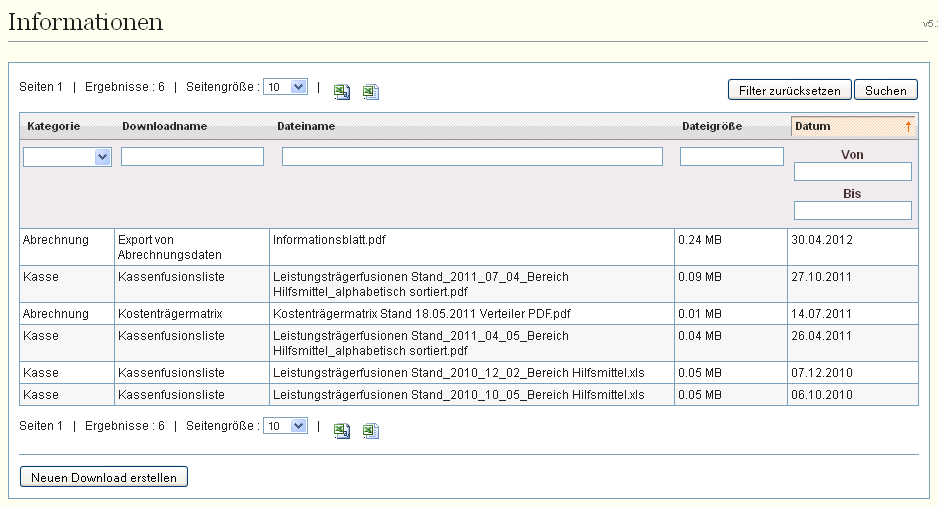Viewport: 938px width, 507px height.
Task: Focus the Dateiname filter field
Action: pos(472,157)
